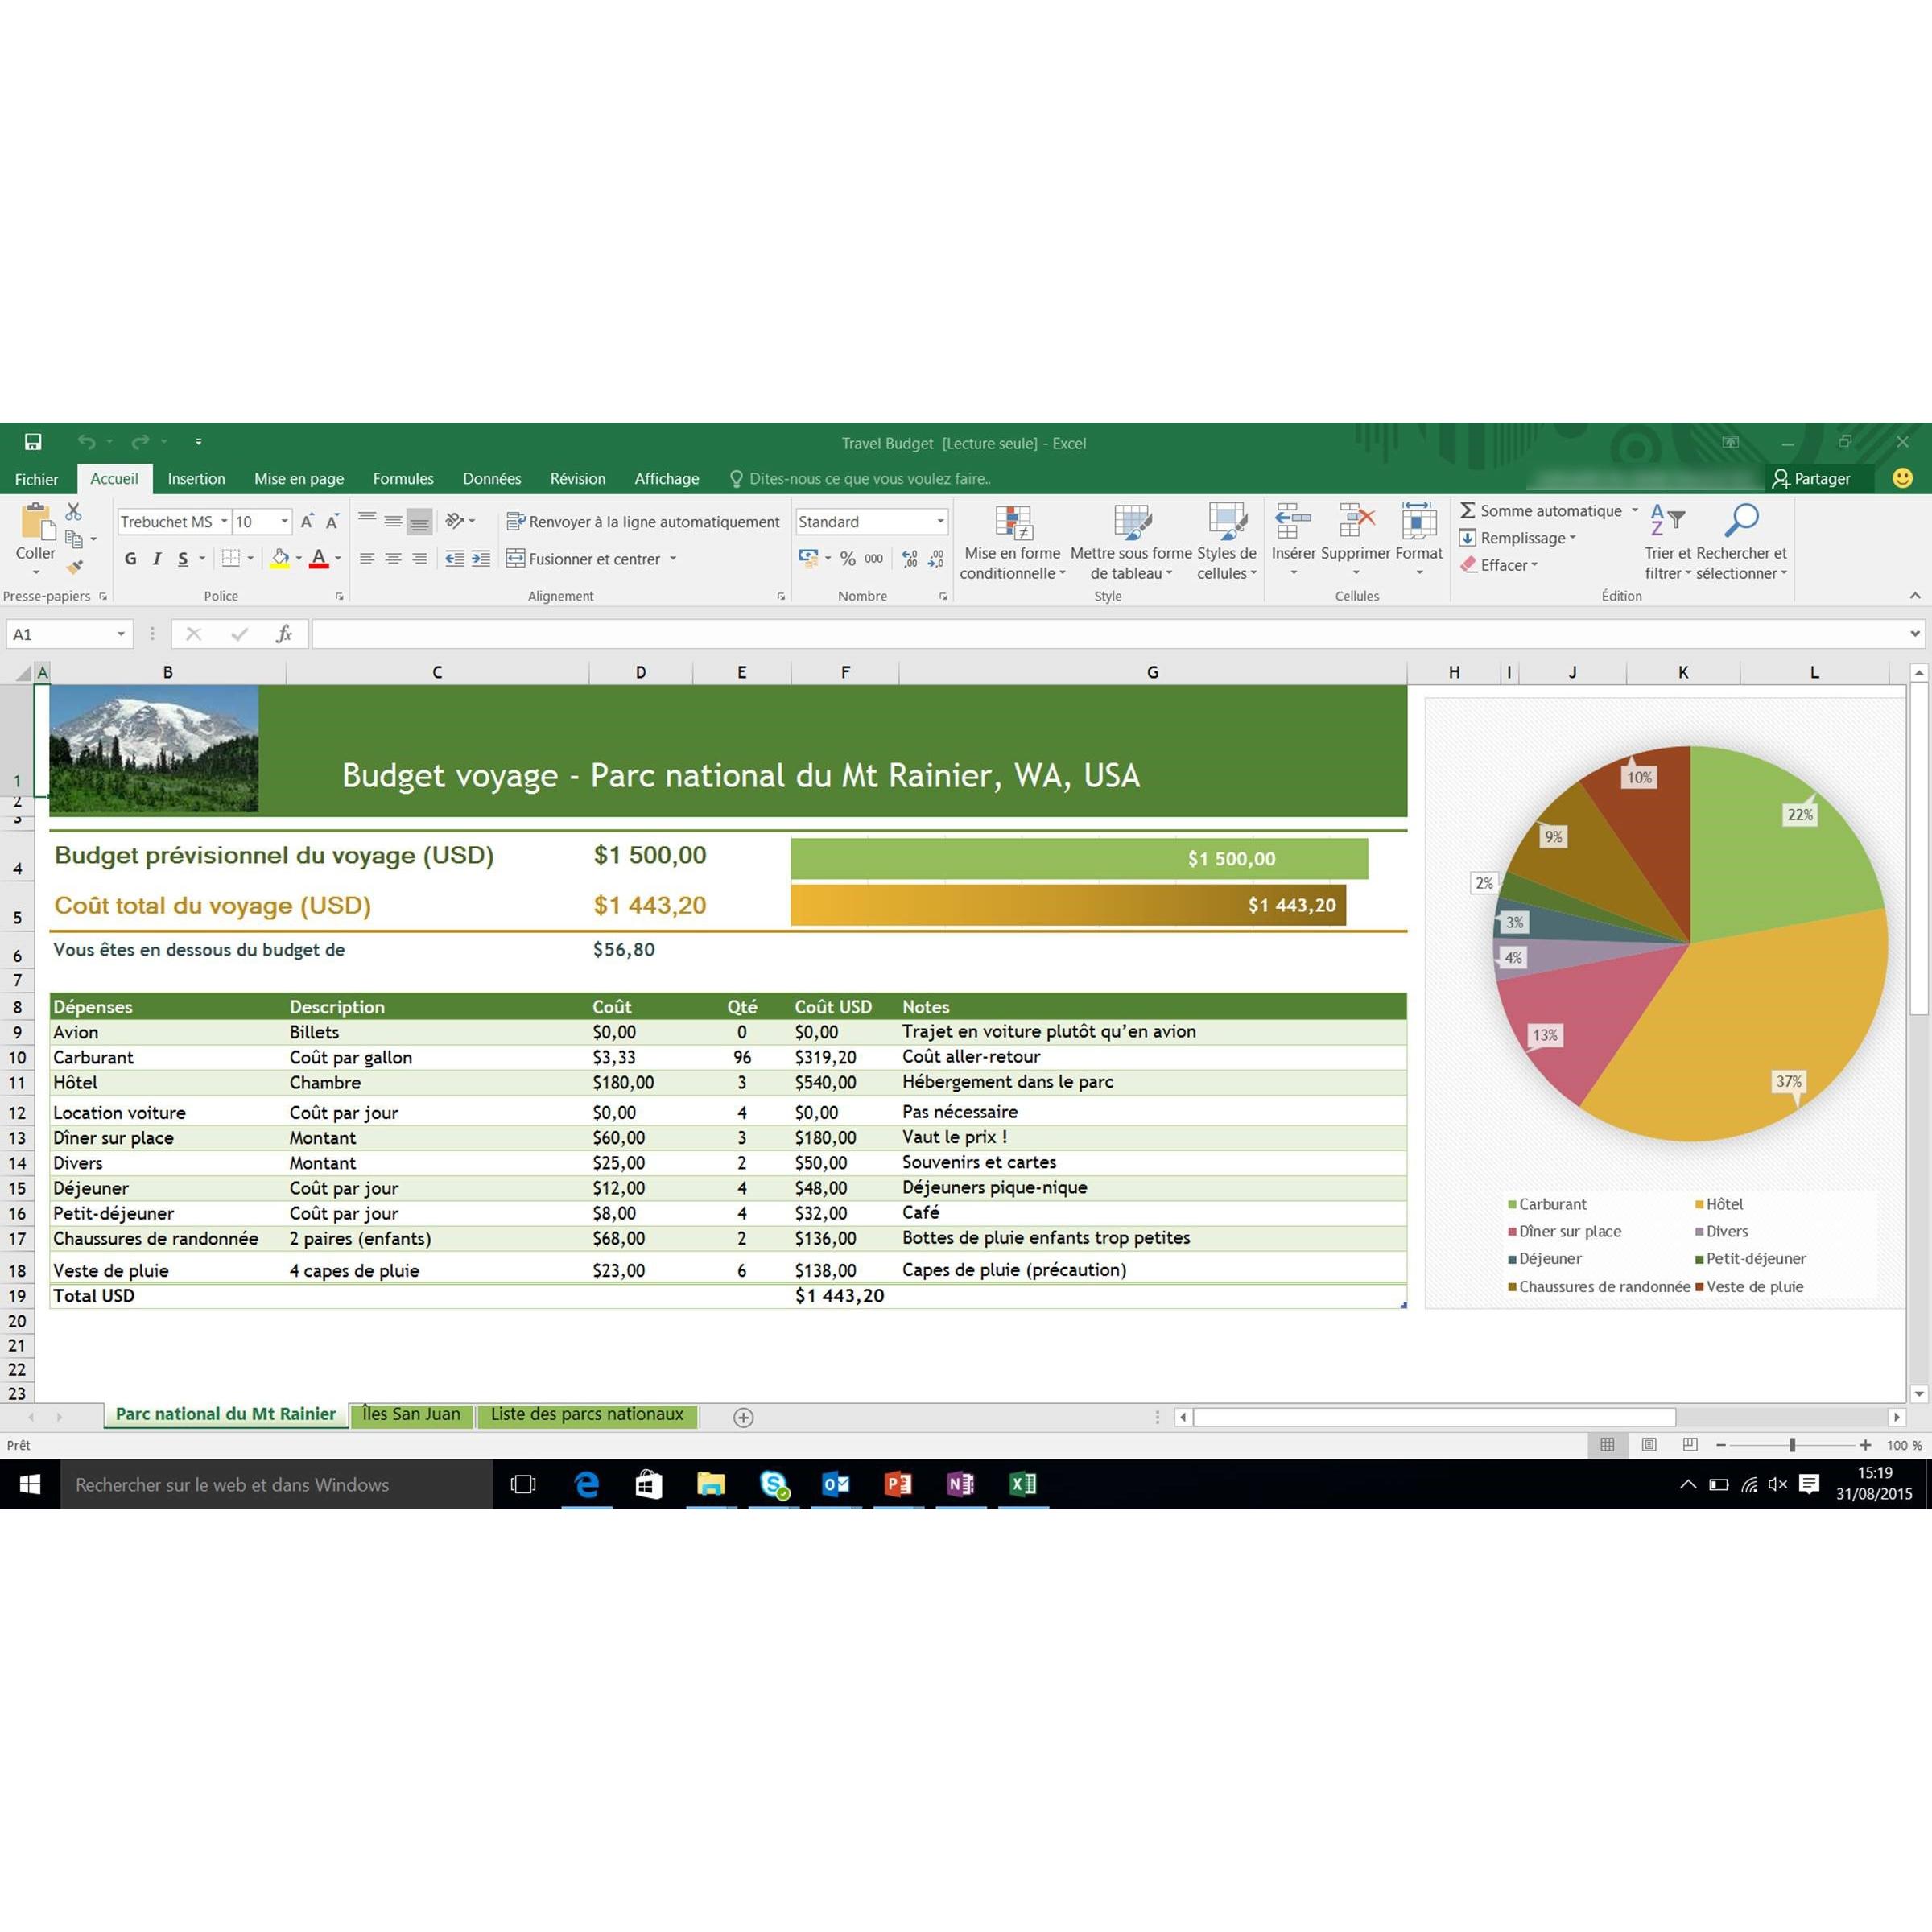Click the Partager share button
This screenshot has width=1932, height=1932.
[1811, 479]
